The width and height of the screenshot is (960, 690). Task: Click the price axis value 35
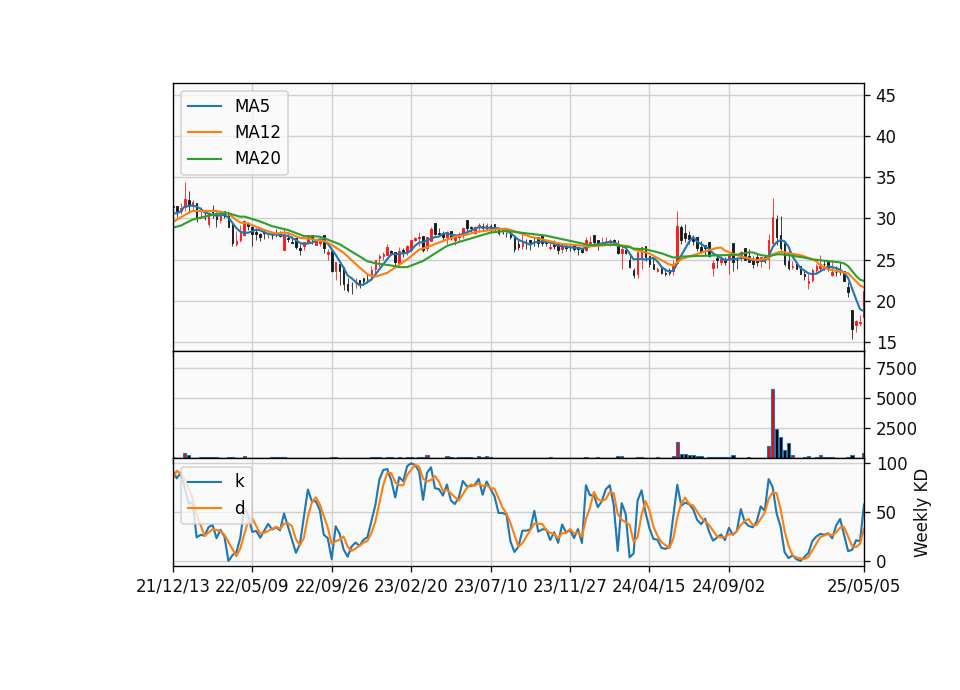(885, 178)
